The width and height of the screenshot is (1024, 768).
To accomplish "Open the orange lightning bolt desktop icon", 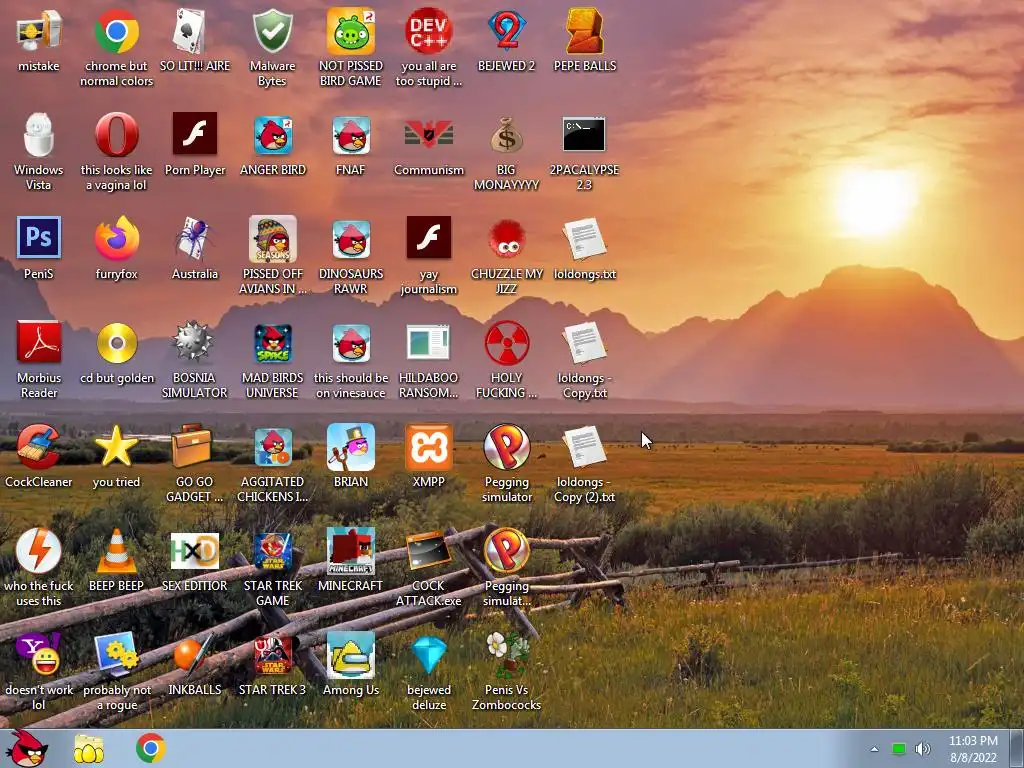I will (x=39, y=551).
